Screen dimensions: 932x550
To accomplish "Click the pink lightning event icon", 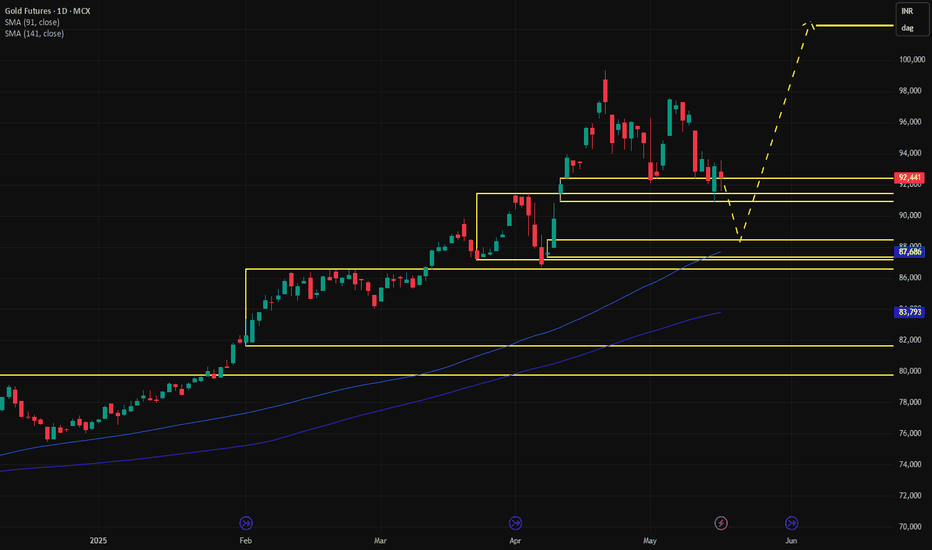I will pos(721,523).
